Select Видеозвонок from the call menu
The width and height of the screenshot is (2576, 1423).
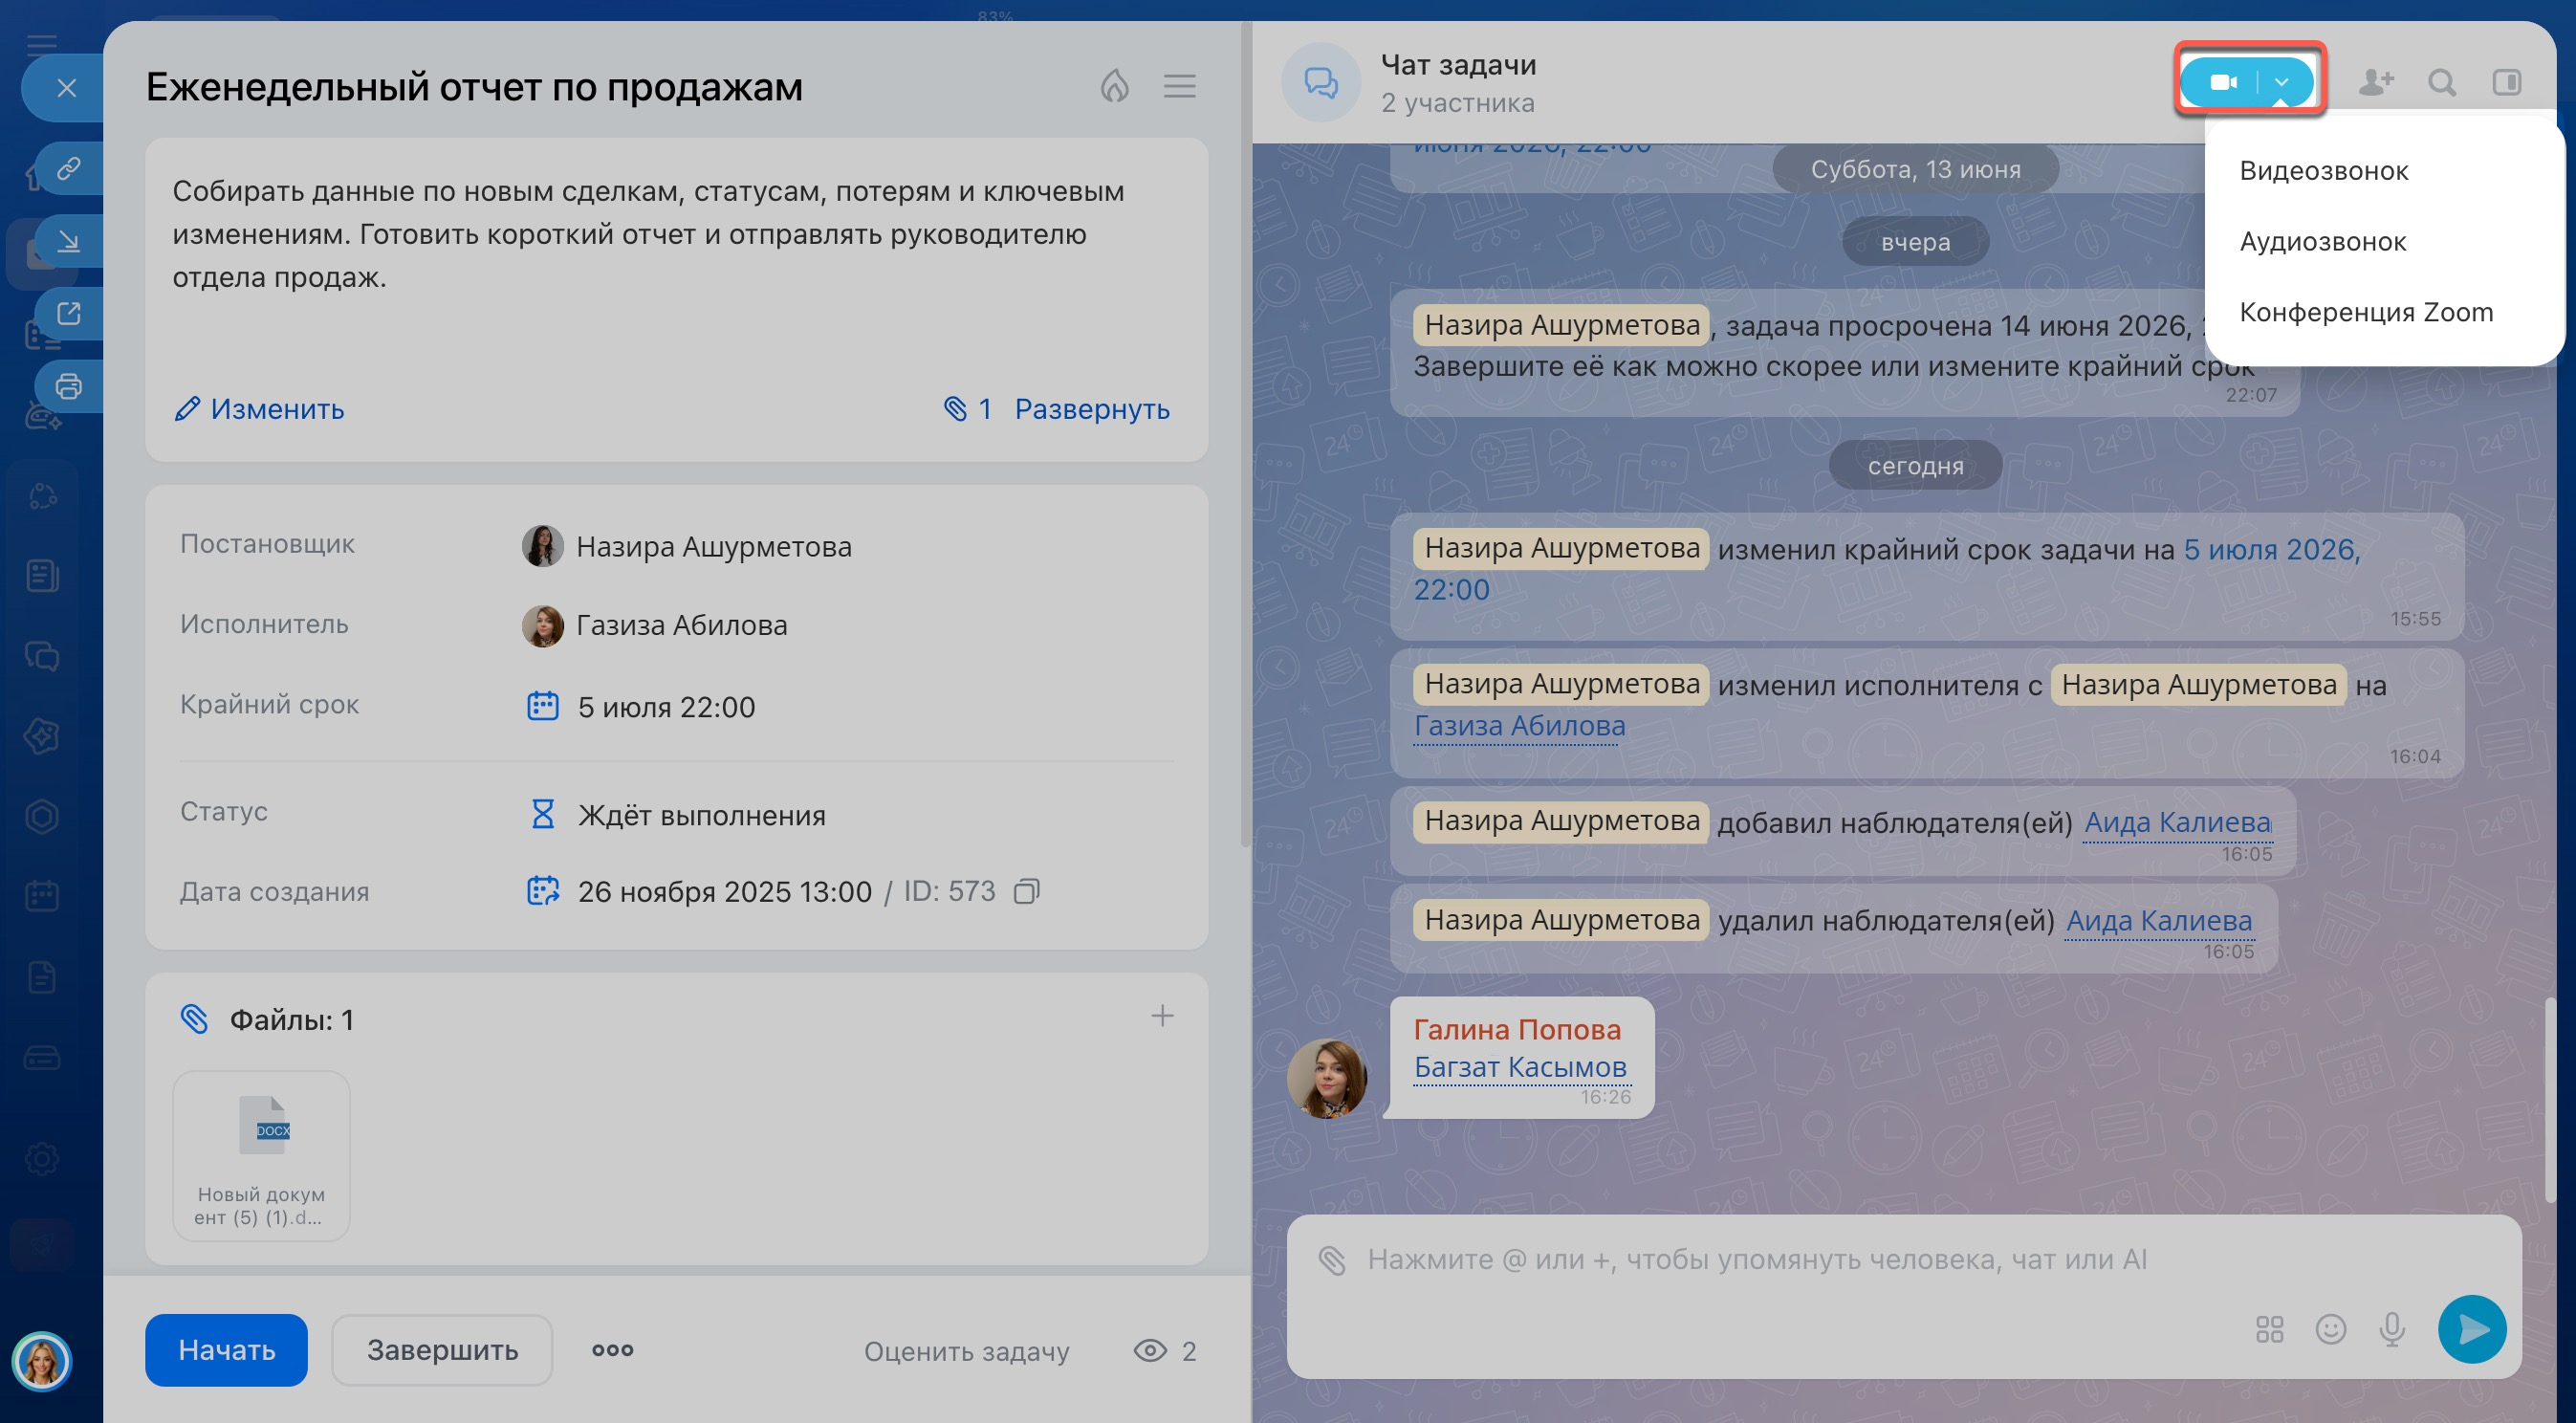2323,171
